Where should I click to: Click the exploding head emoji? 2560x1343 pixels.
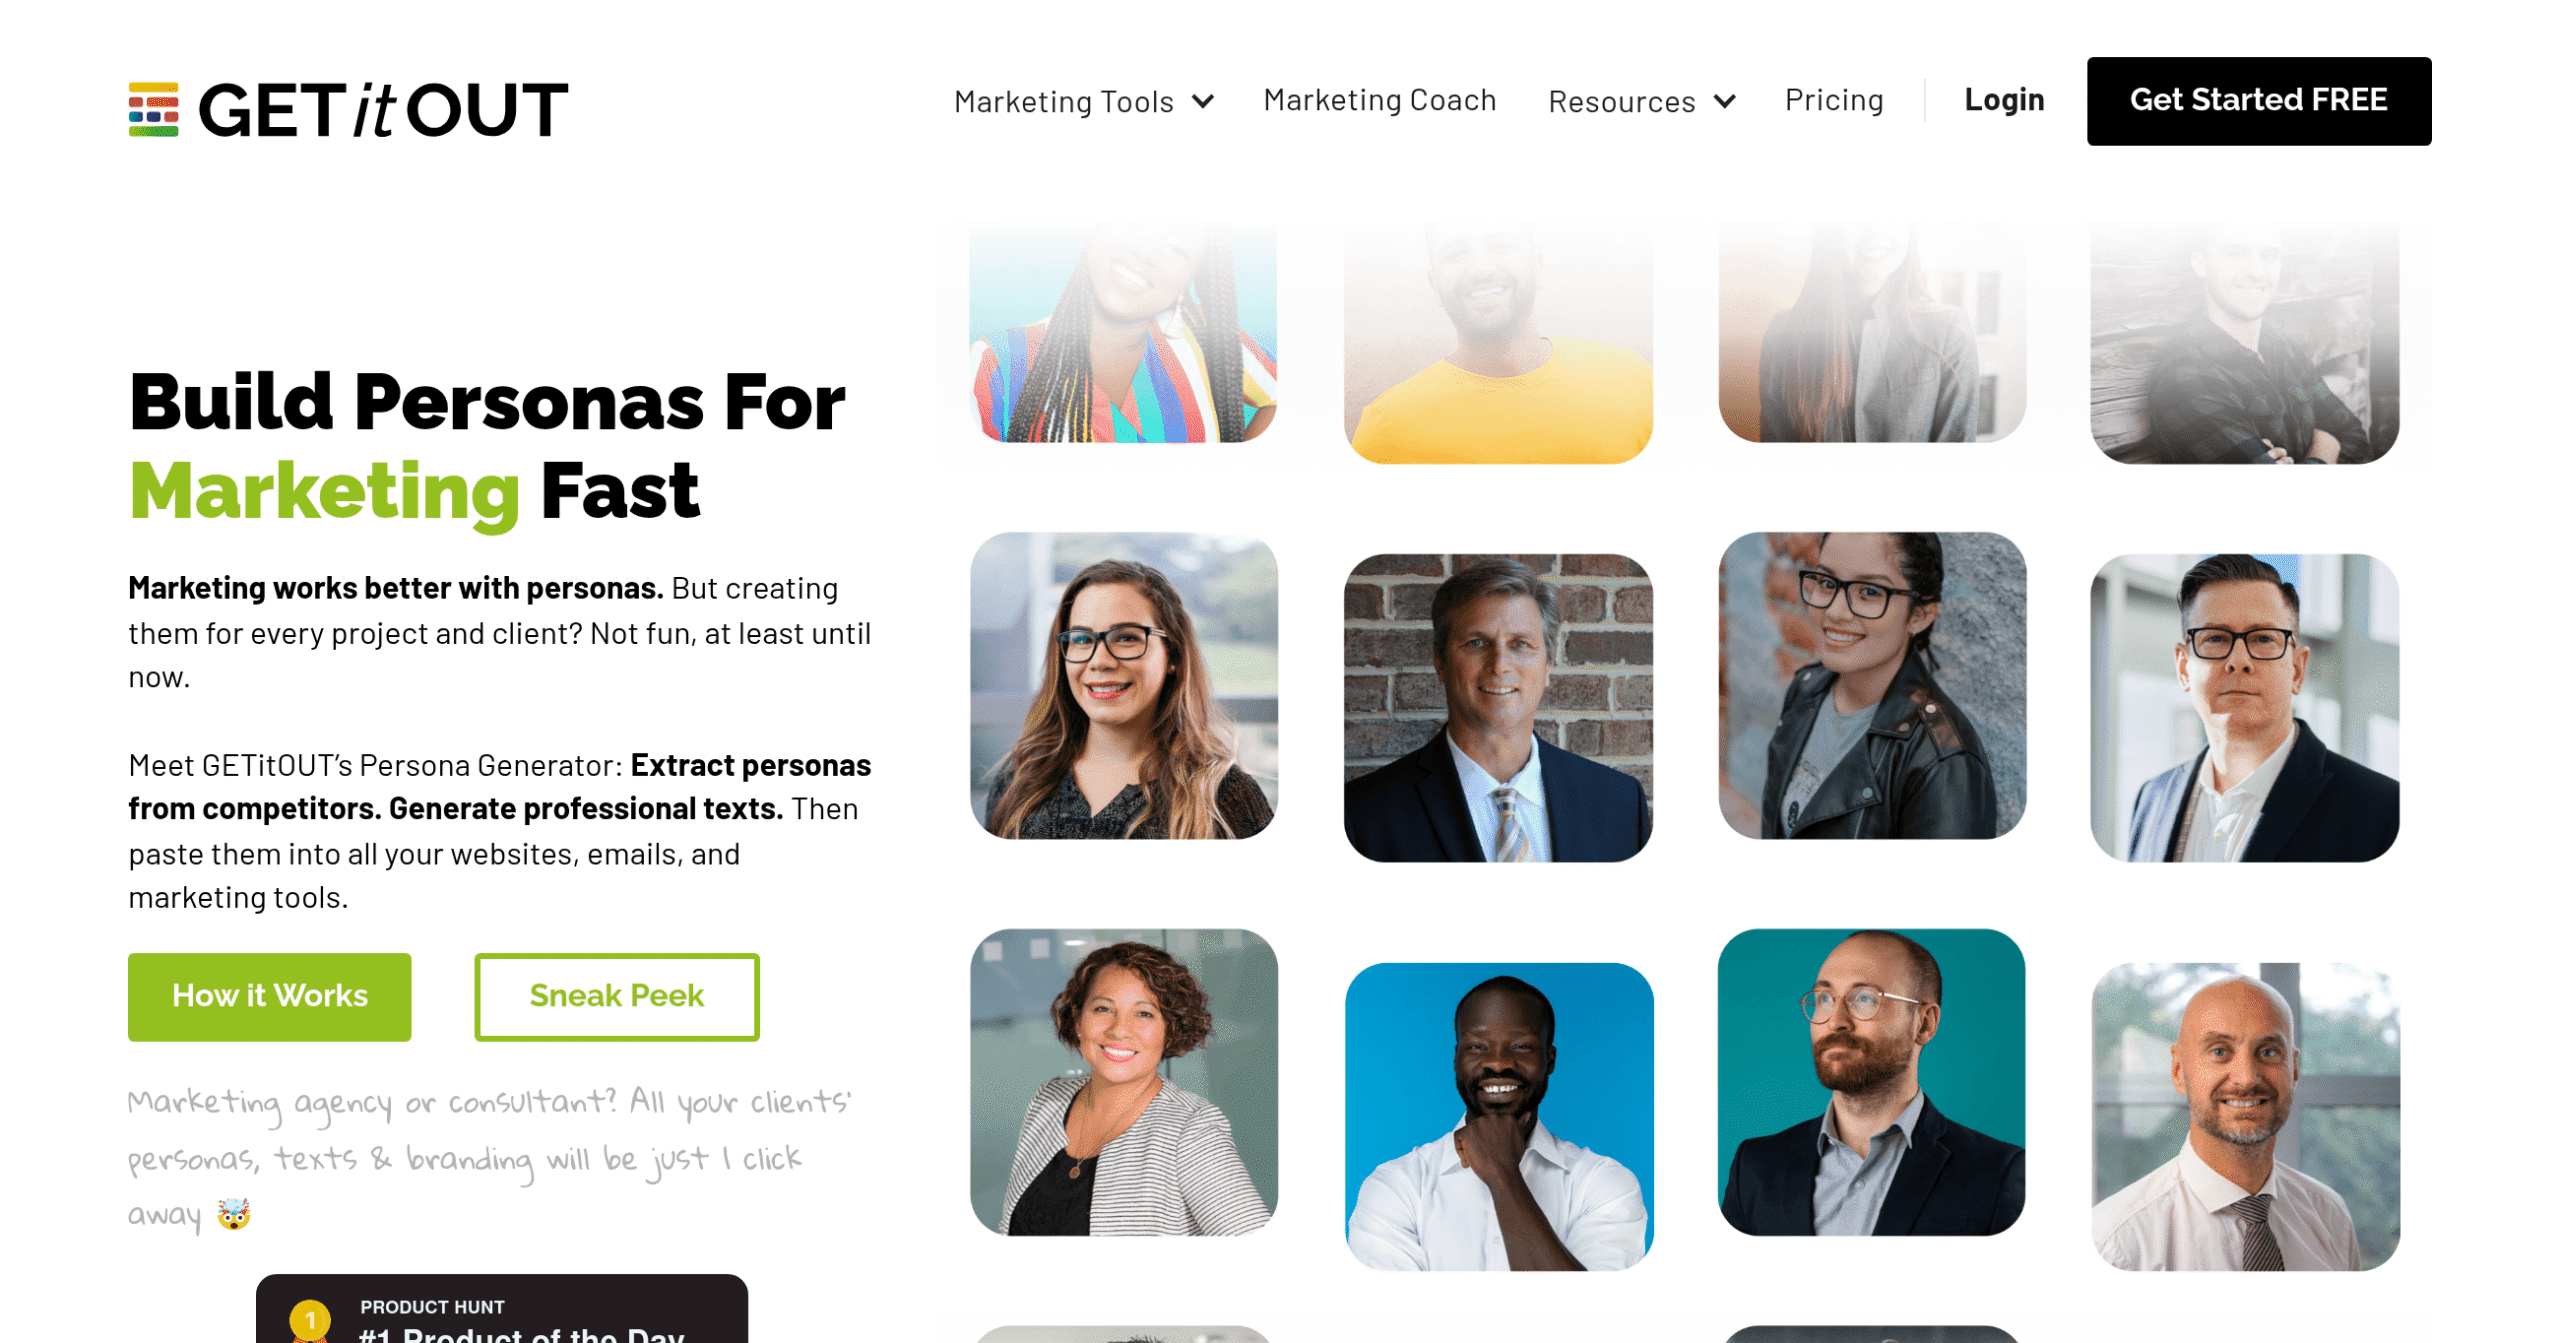[x=233, y=1214]
